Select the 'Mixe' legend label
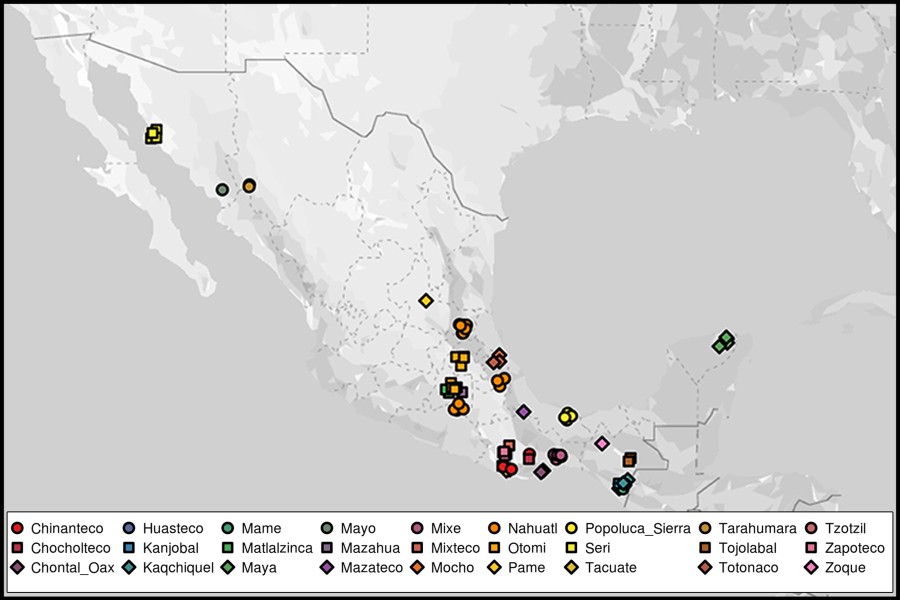Image resolution: width=900 pixels, height=600 pixels. pyautogui.click(x=446, y=528)
